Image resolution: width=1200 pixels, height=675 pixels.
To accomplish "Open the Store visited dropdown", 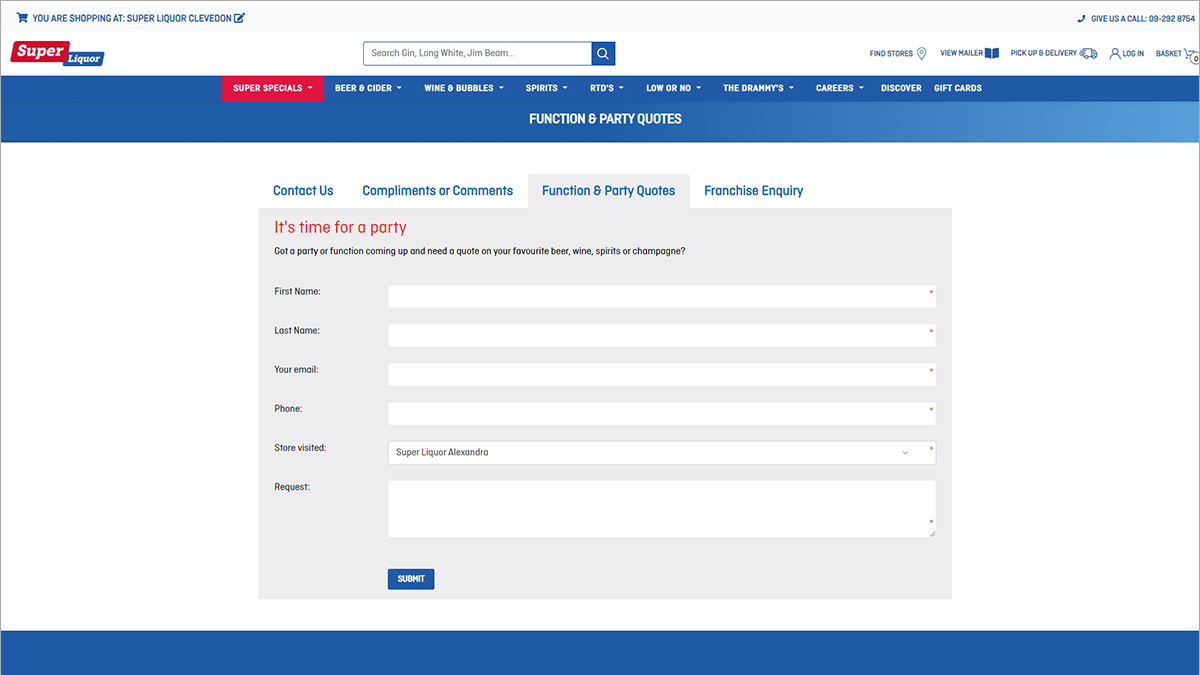I will tap(662, 453).
